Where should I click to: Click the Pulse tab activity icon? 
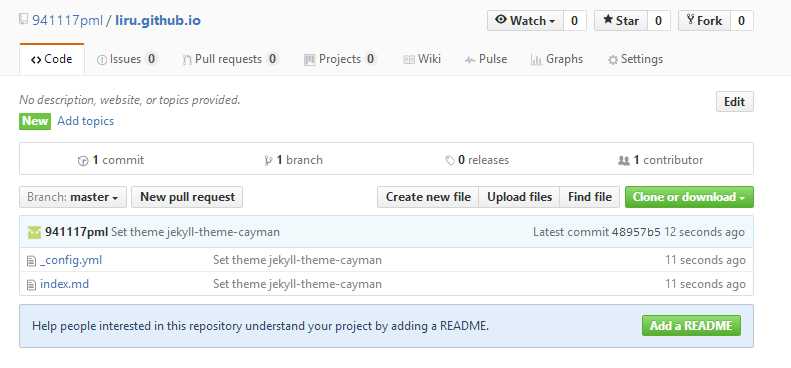[x=470, y=60]
